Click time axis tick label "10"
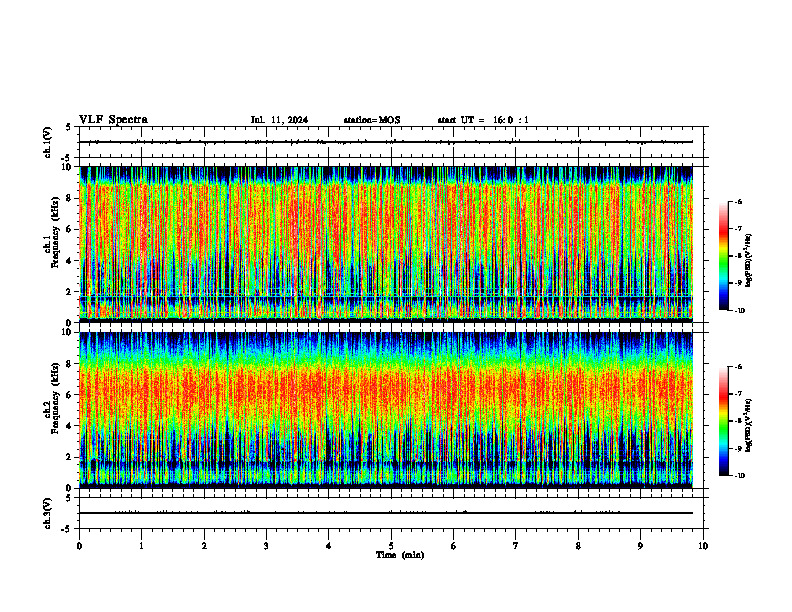This screenshot has width=792, height=612. click(x=703, y=546)
